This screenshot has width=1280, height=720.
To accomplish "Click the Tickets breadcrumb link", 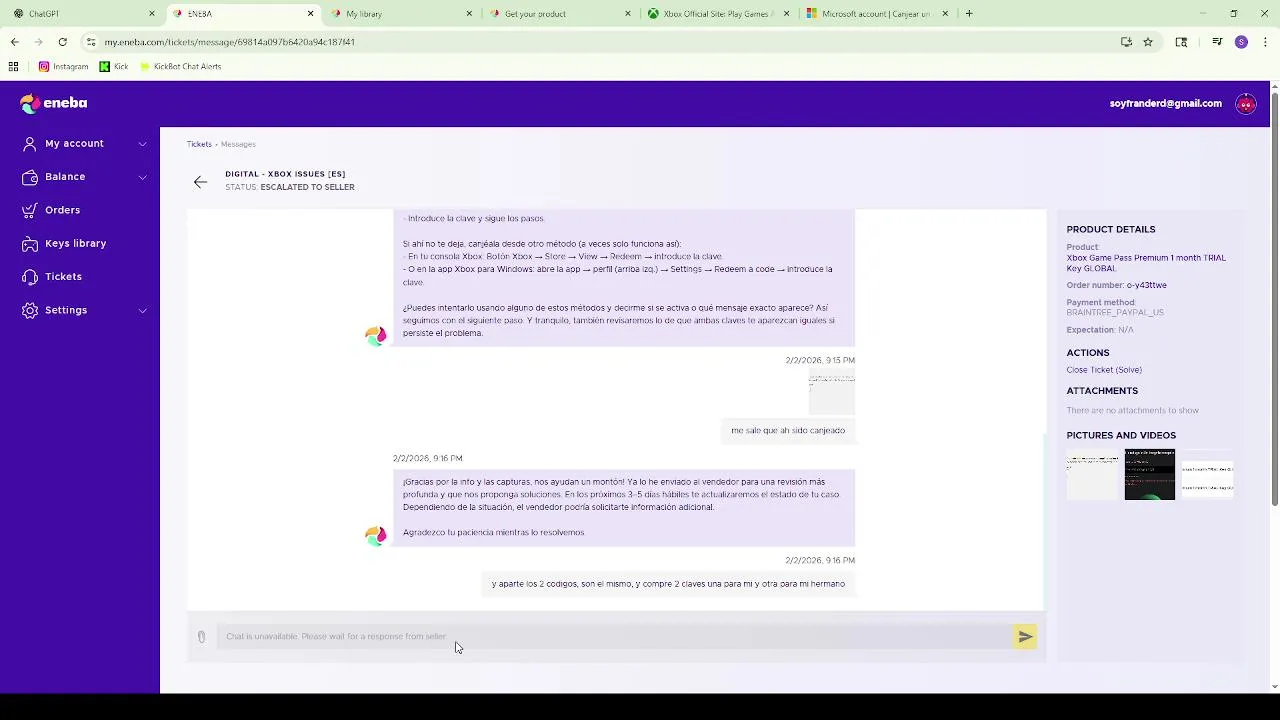I will (199, 144).
